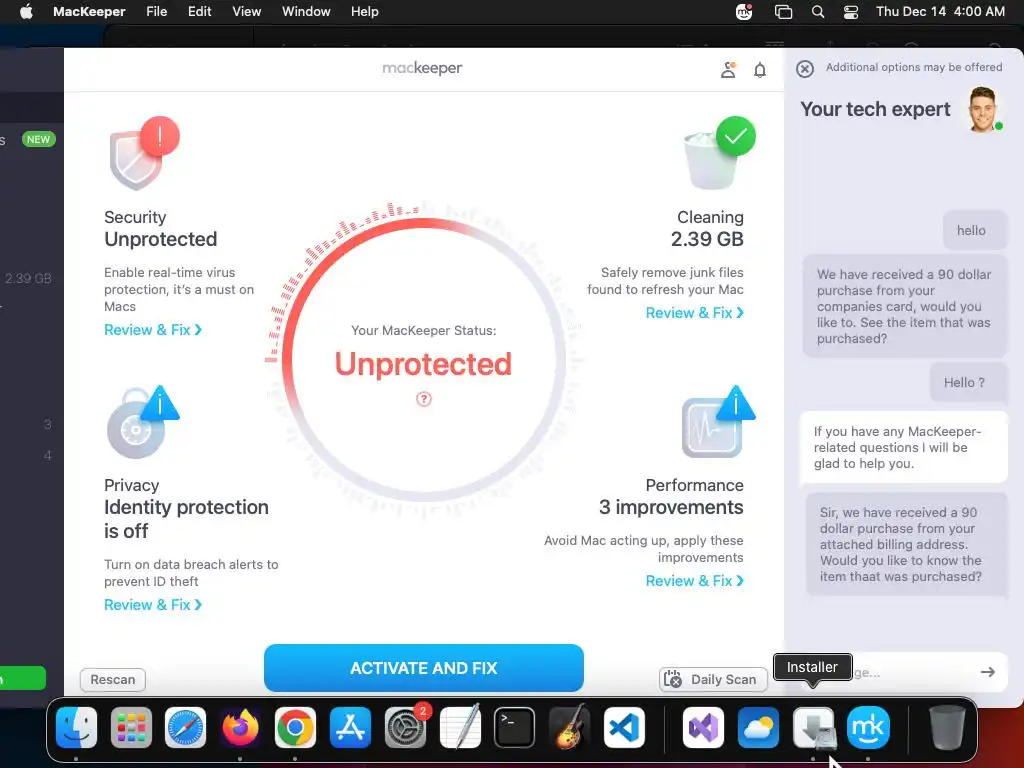Open the Window menu

pos(306,12)
